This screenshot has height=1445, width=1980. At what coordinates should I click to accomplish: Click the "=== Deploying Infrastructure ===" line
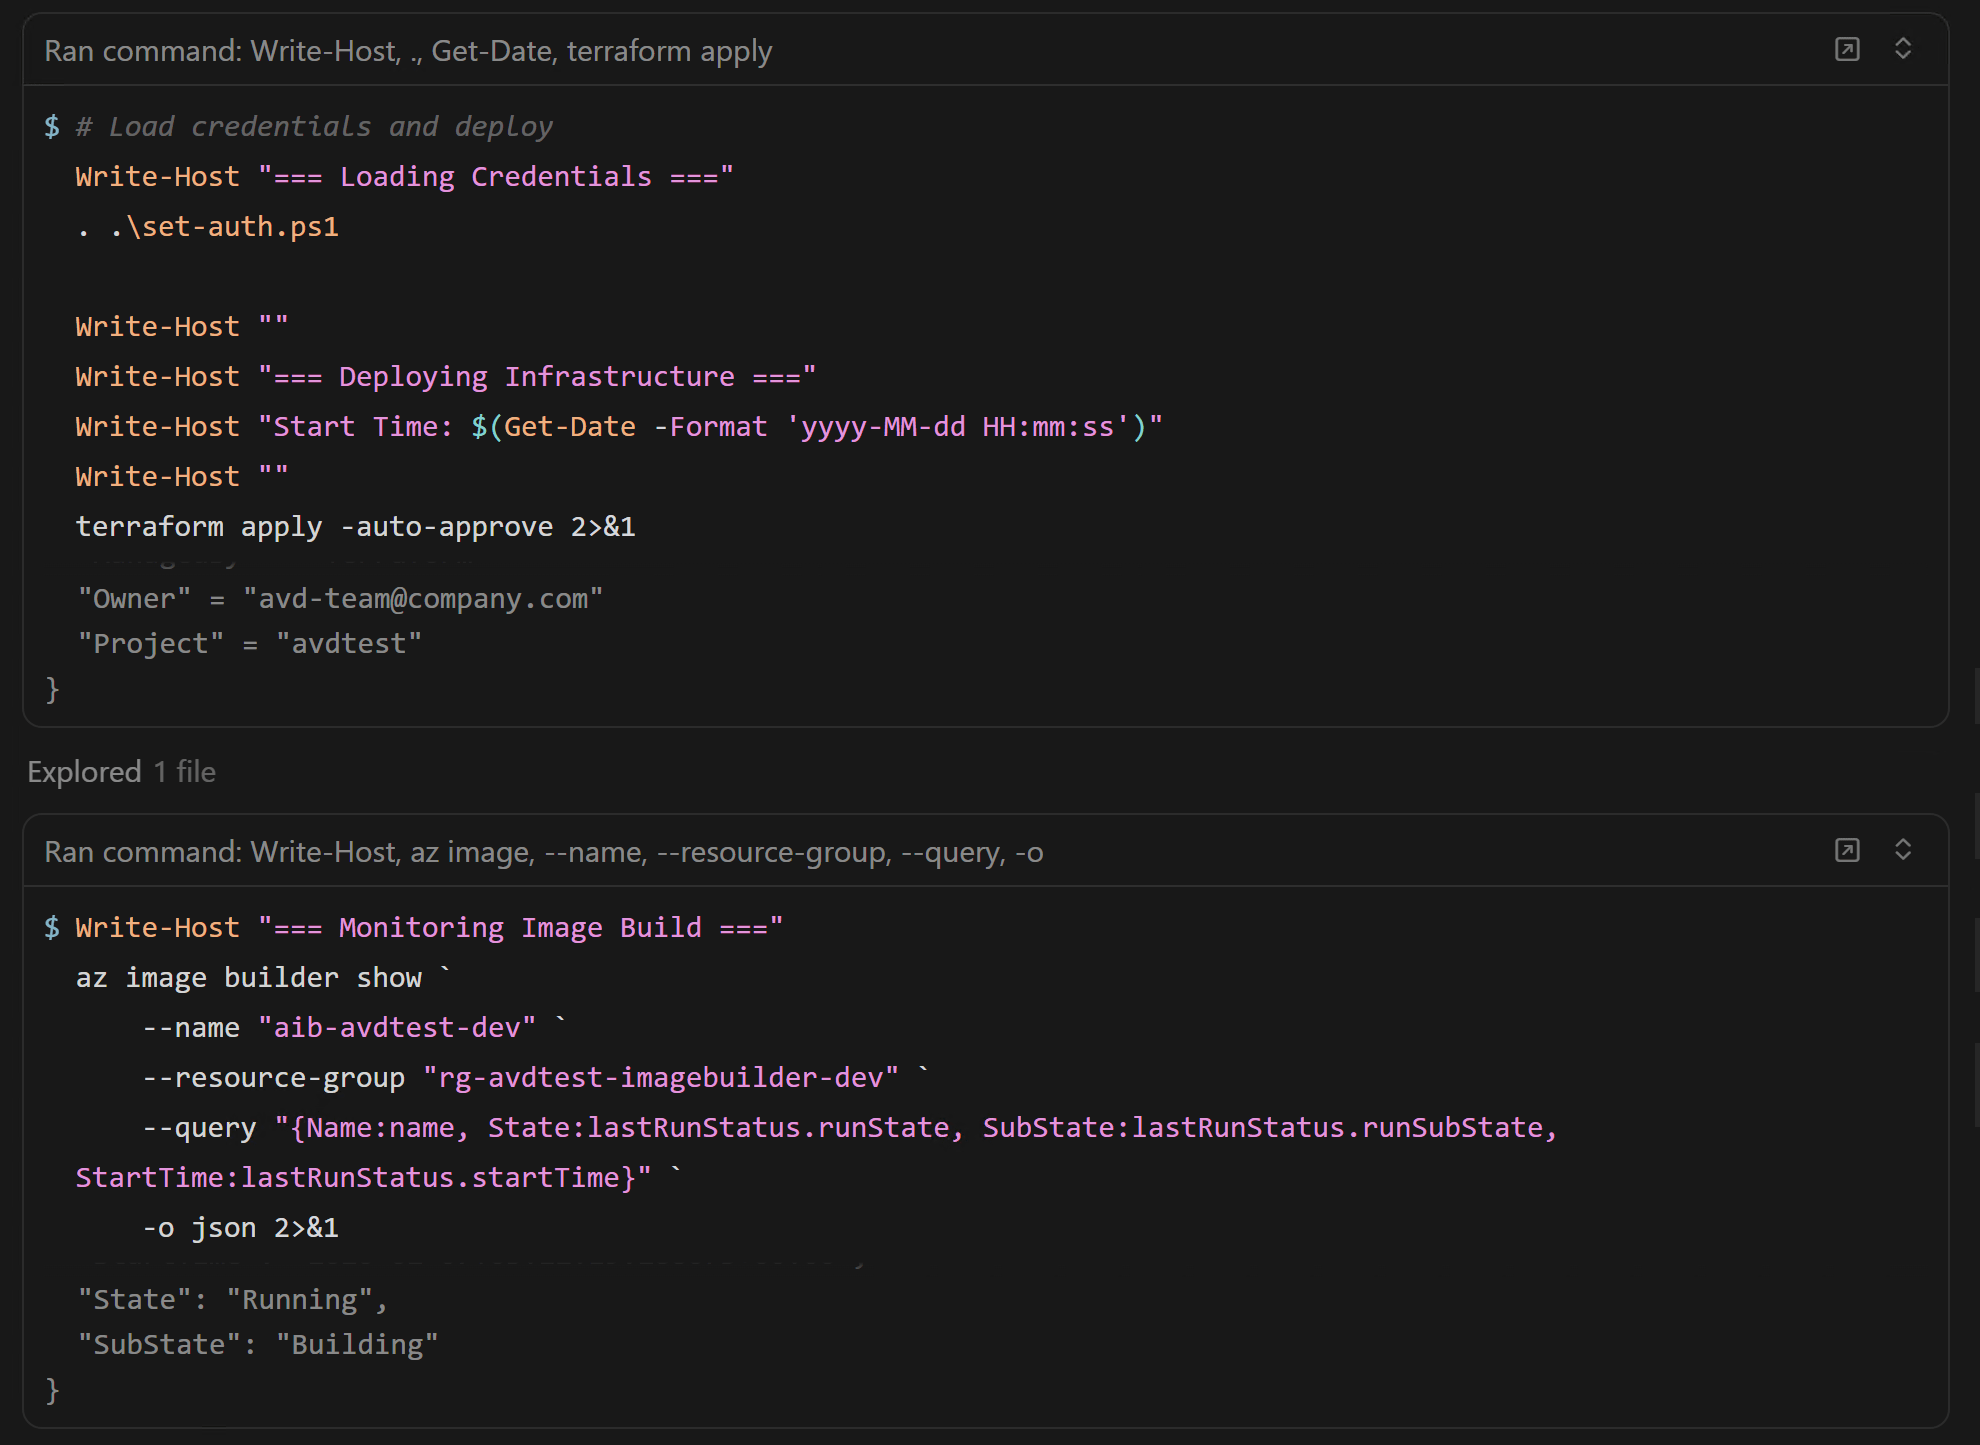click(445, 377)
